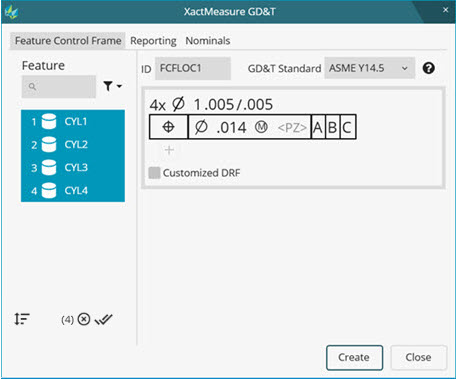Switch to the Feature Control Frame tab

coord(68,41)
